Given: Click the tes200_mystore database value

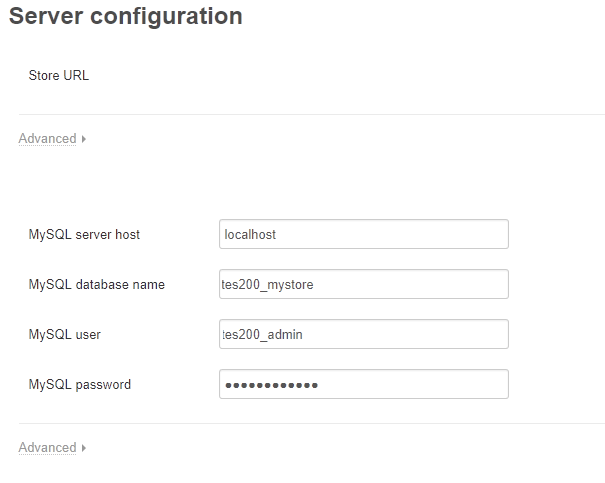Looking at the screenshot, I should tap(267, 285).
